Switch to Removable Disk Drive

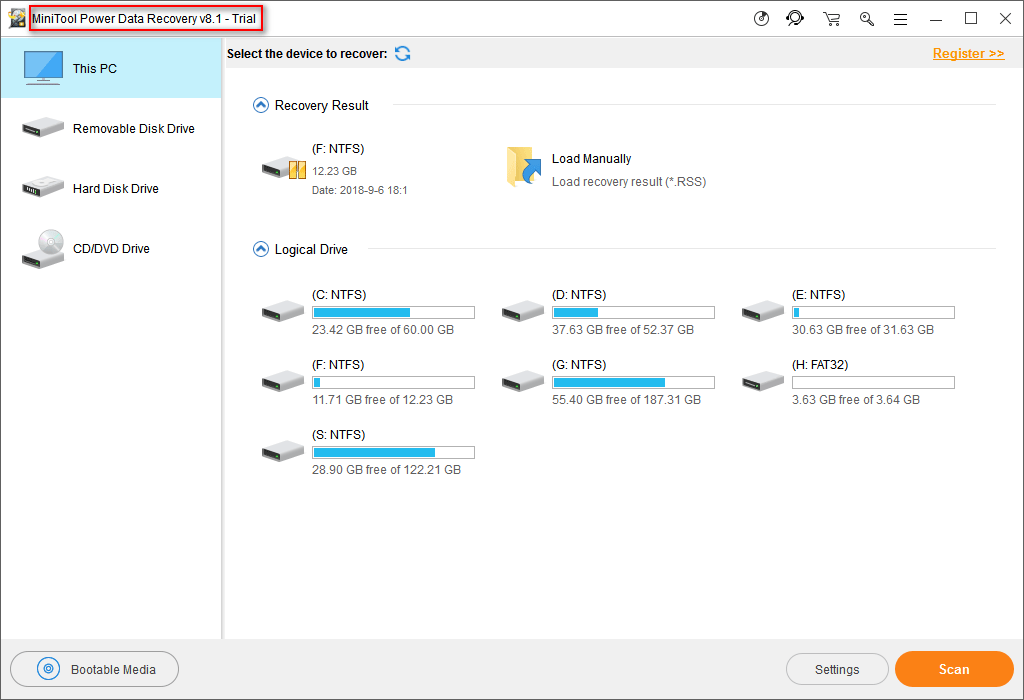tap(110, 129)
